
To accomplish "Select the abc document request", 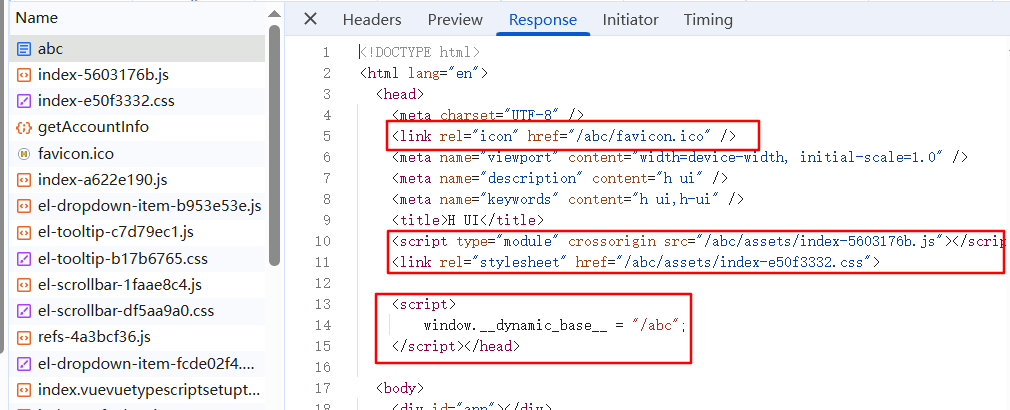I will [138, 48].
